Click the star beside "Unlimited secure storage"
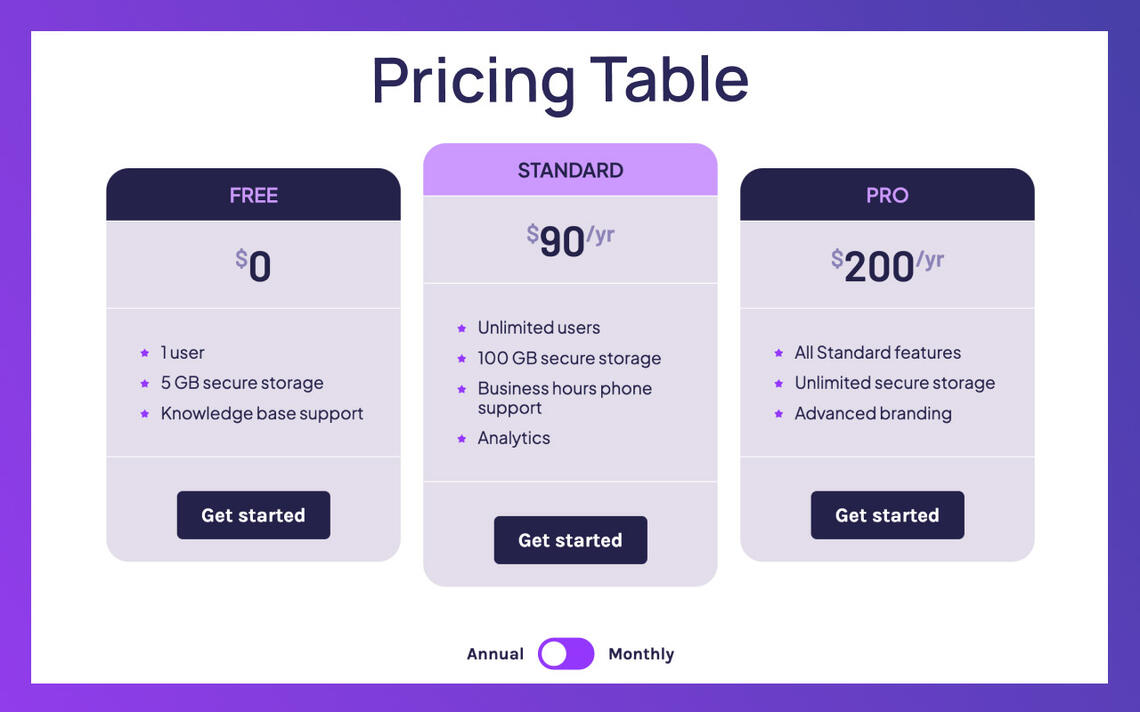Viewport: 1140px width, 712px height. [x=778, y=383]
